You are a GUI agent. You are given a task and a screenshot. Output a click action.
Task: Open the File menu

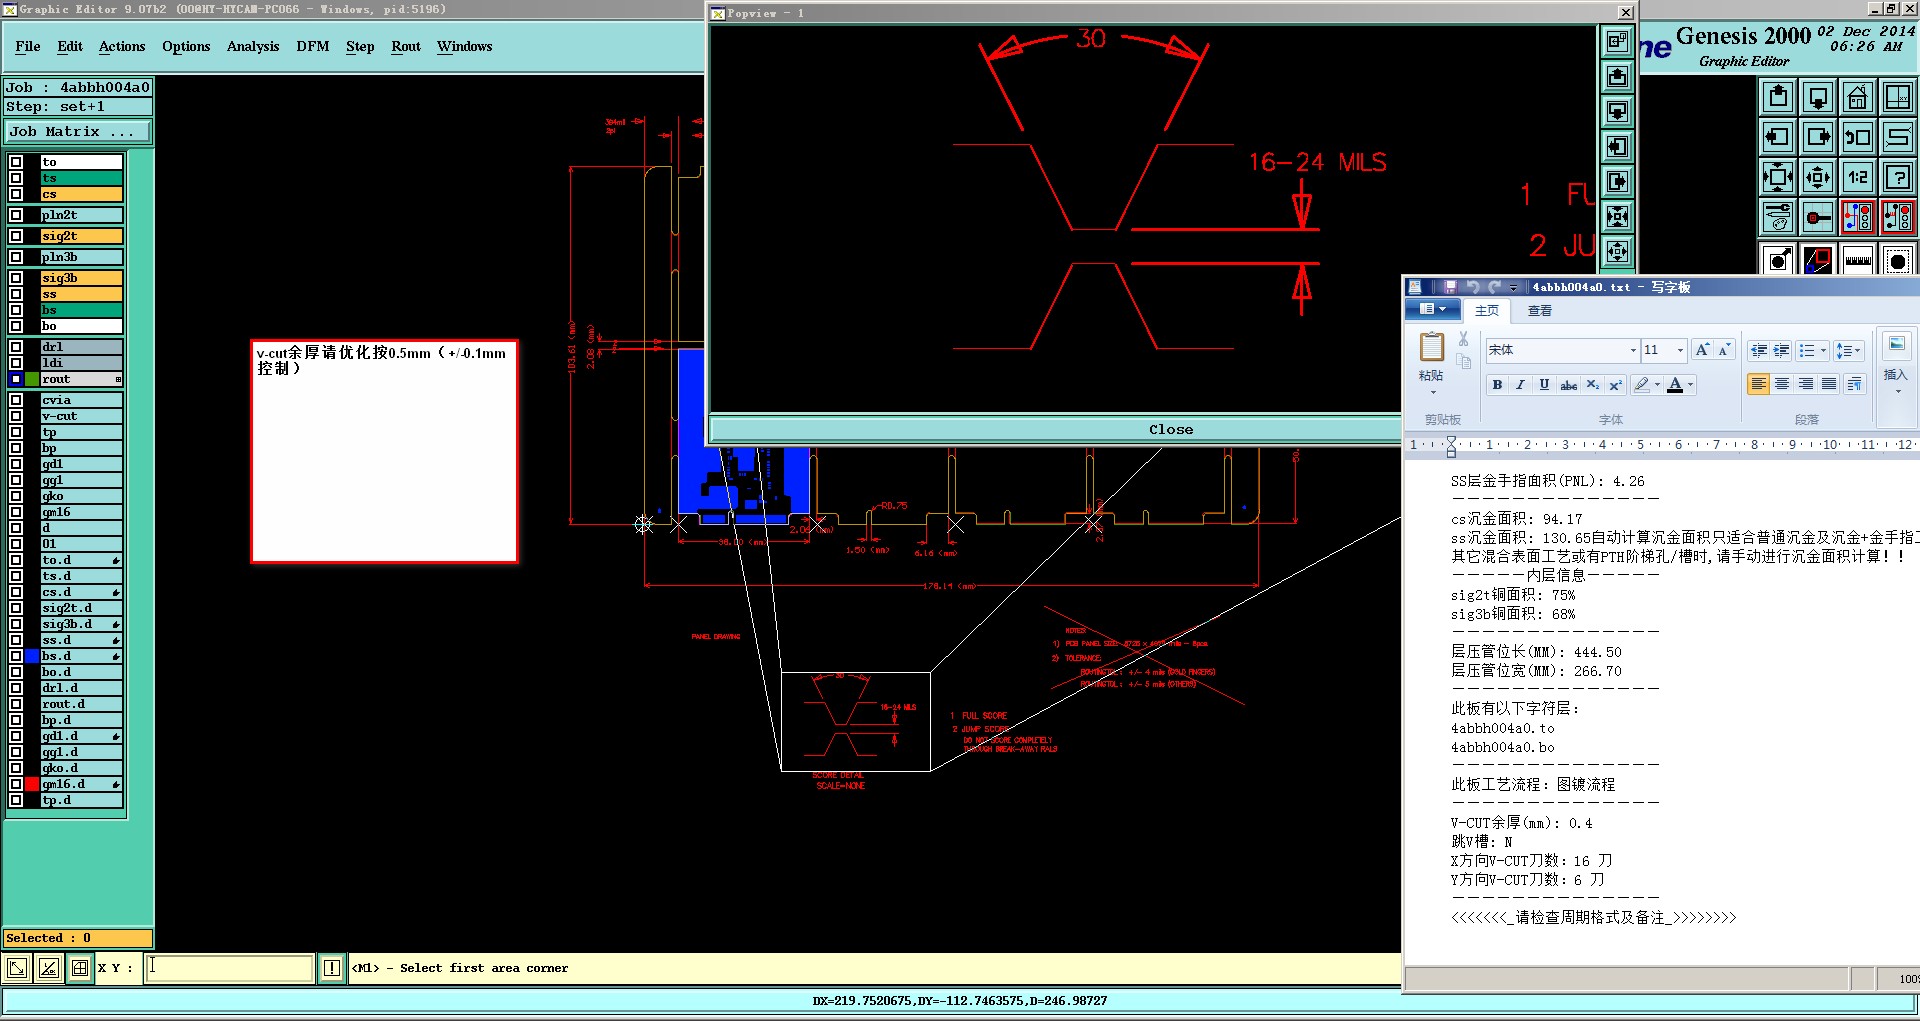28,46
